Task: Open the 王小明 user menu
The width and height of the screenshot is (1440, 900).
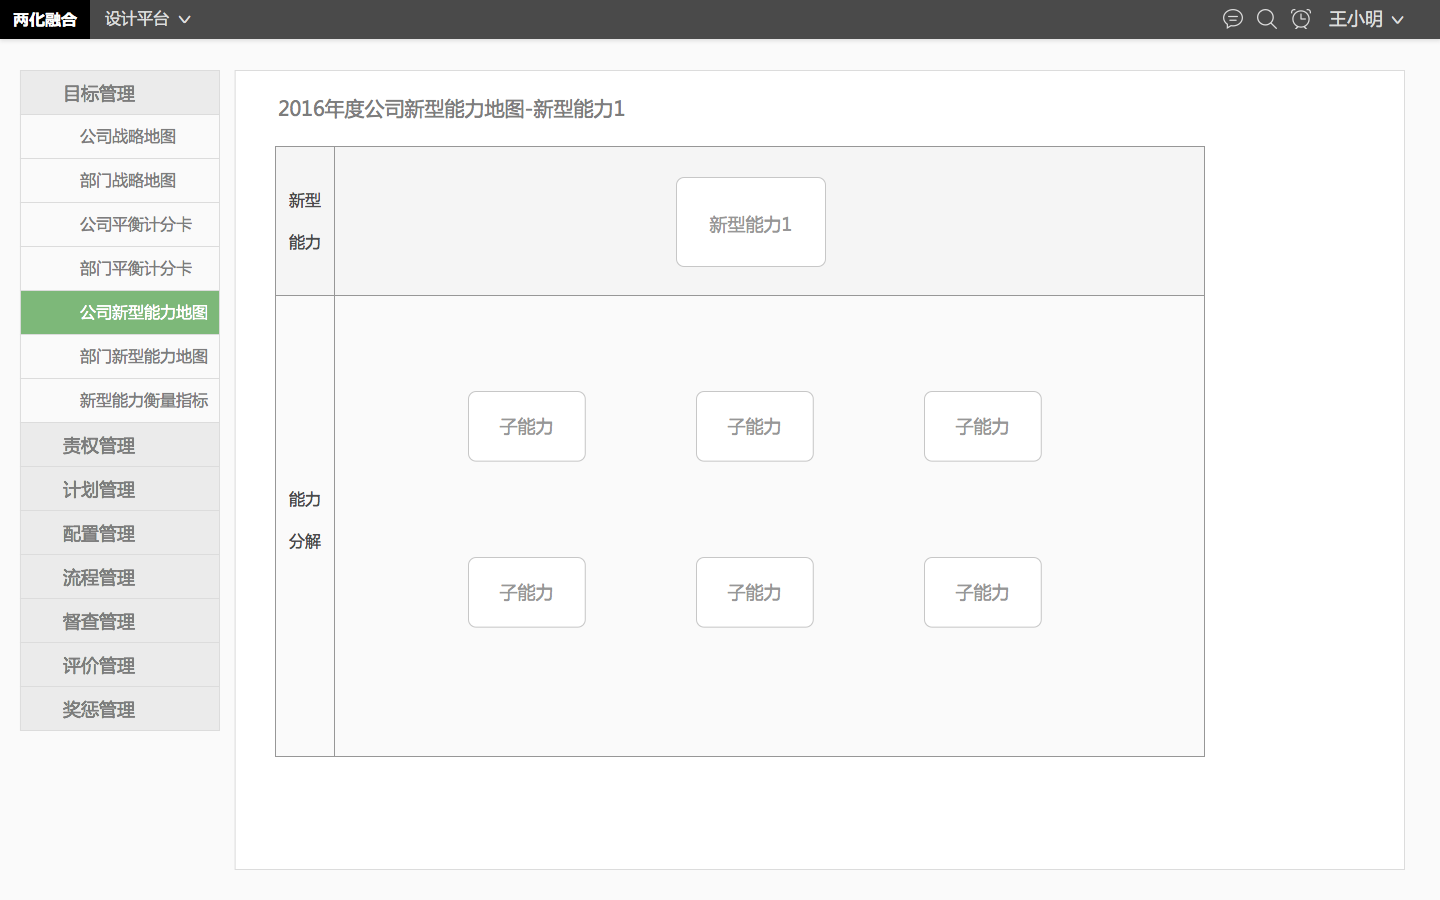Action: [1366, 19]
